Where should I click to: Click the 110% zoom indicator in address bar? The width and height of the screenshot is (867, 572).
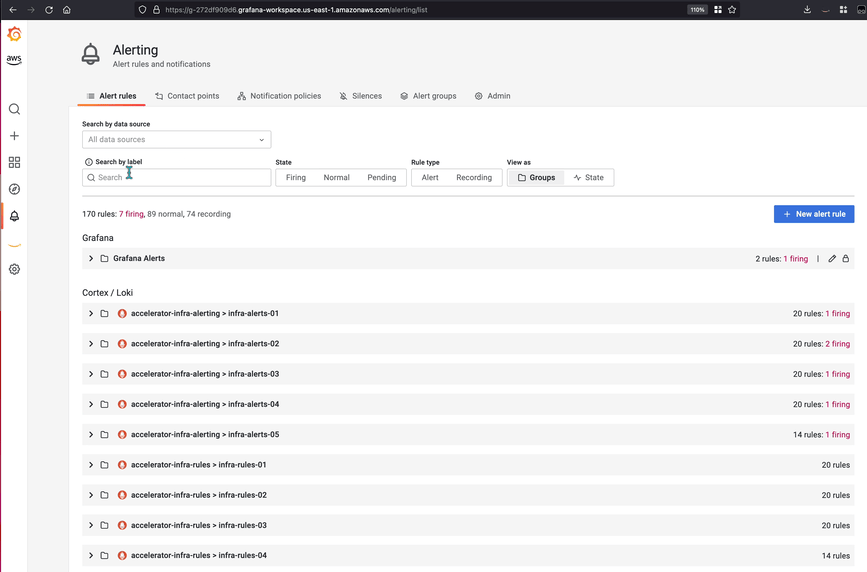(697, 9)
